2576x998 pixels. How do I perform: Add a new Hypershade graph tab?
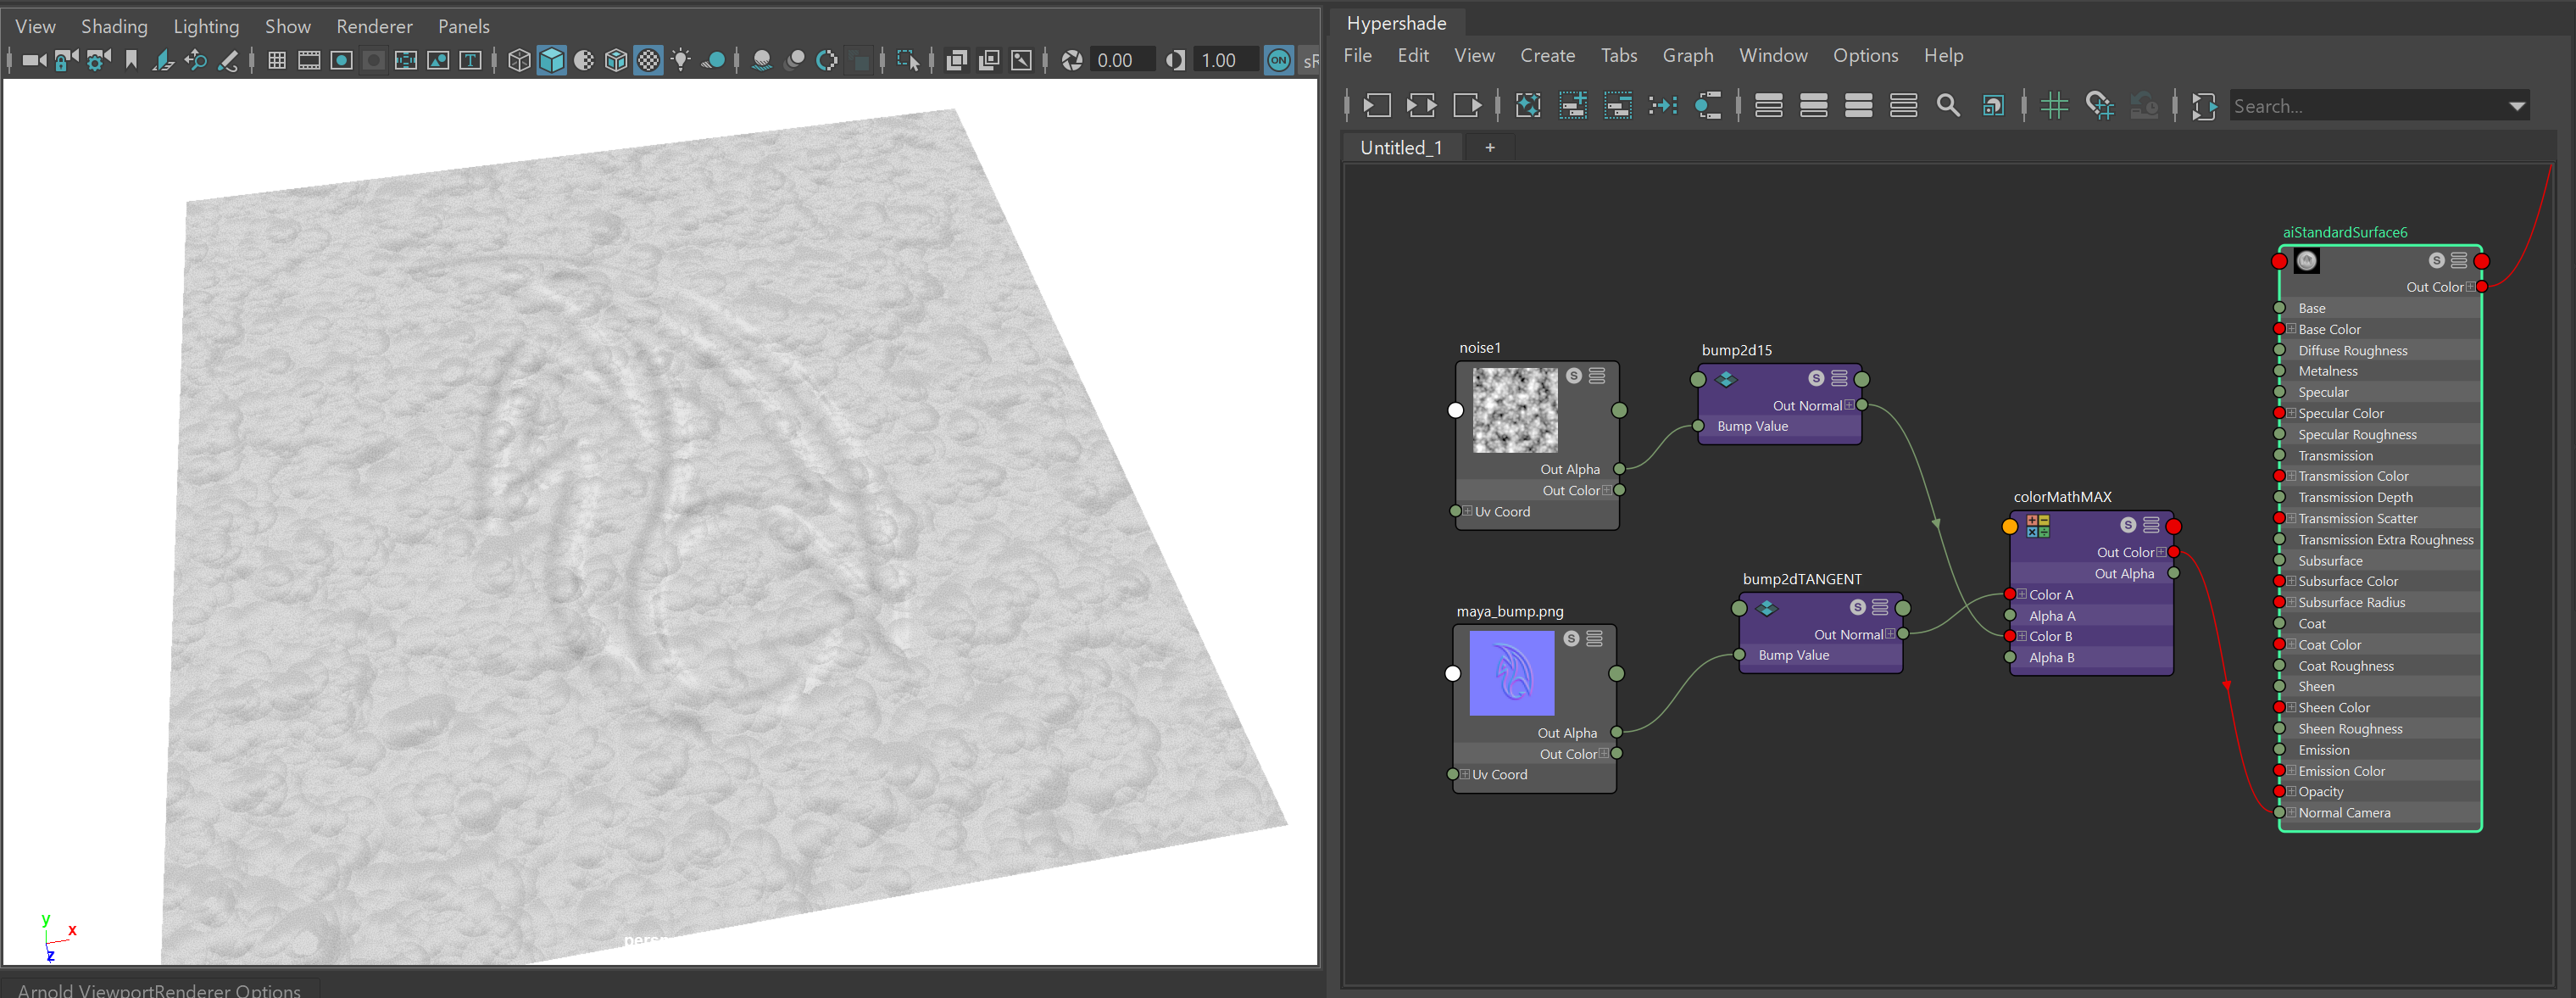click(1489, 148)
